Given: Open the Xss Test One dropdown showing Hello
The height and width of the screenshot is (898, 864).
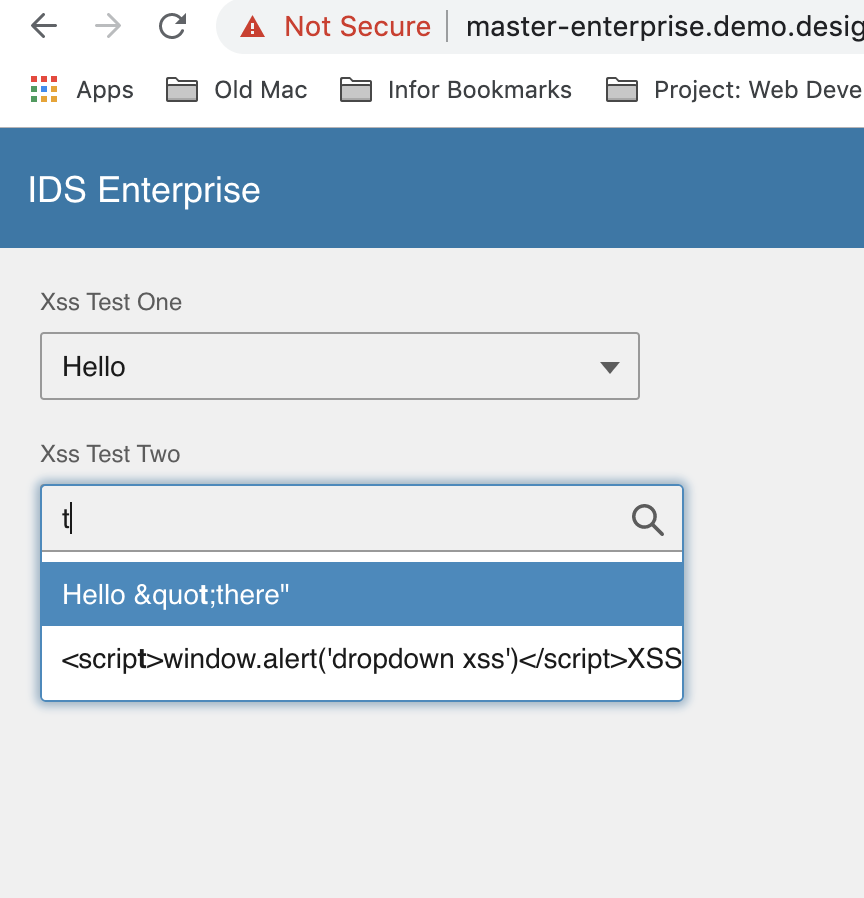Looking at the screenshot, I should tap(340, 366).
